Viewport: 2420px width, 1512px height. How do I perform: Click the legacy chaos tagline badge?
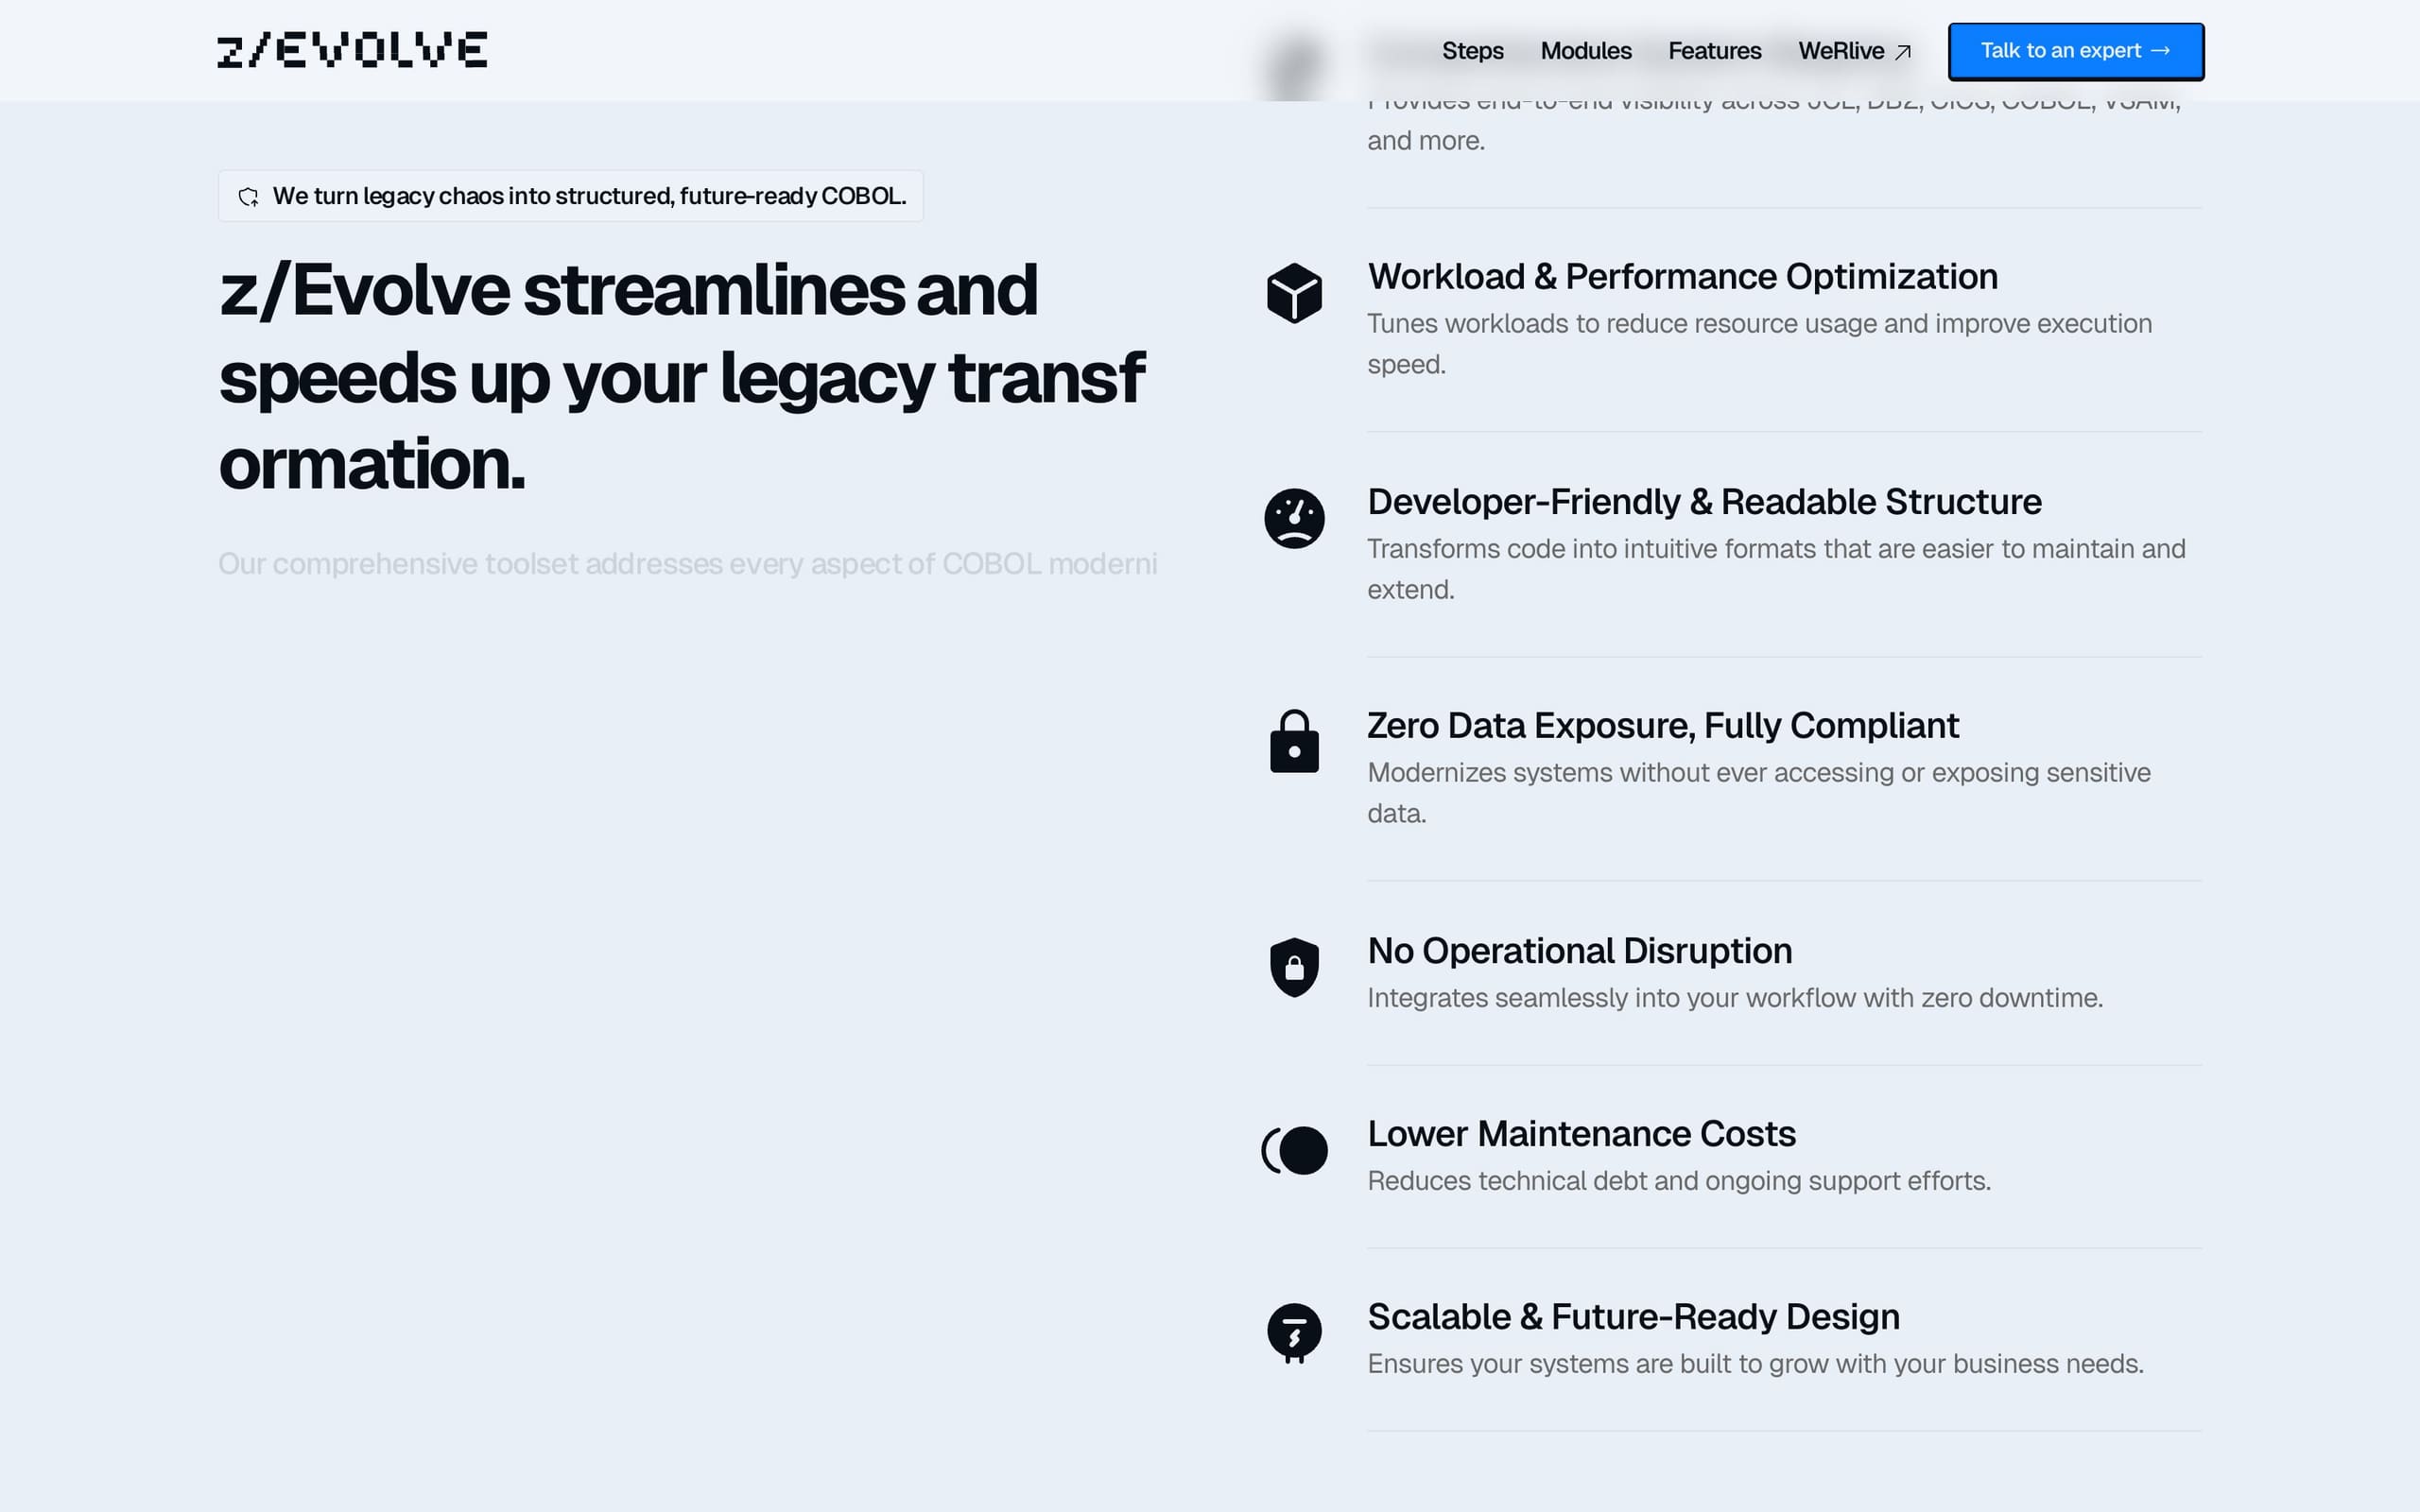(570, 196)
